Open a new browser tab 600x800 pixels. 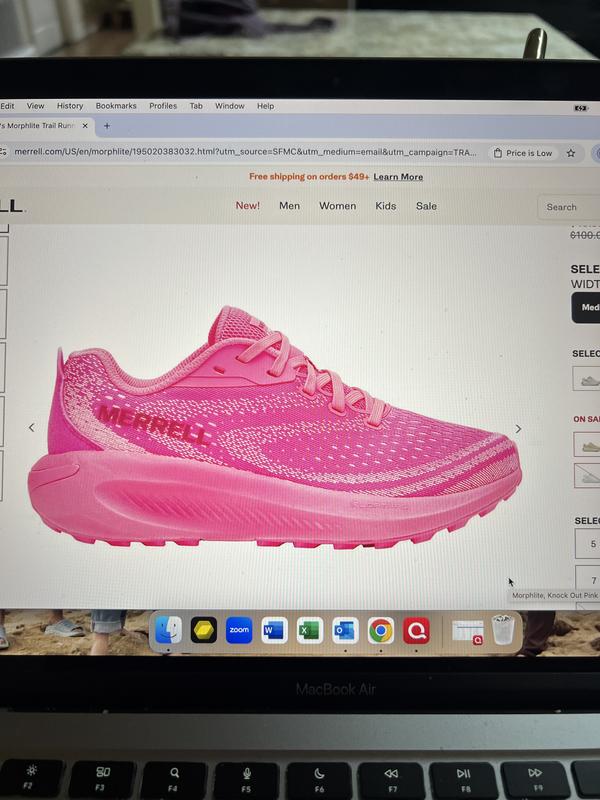107,126
